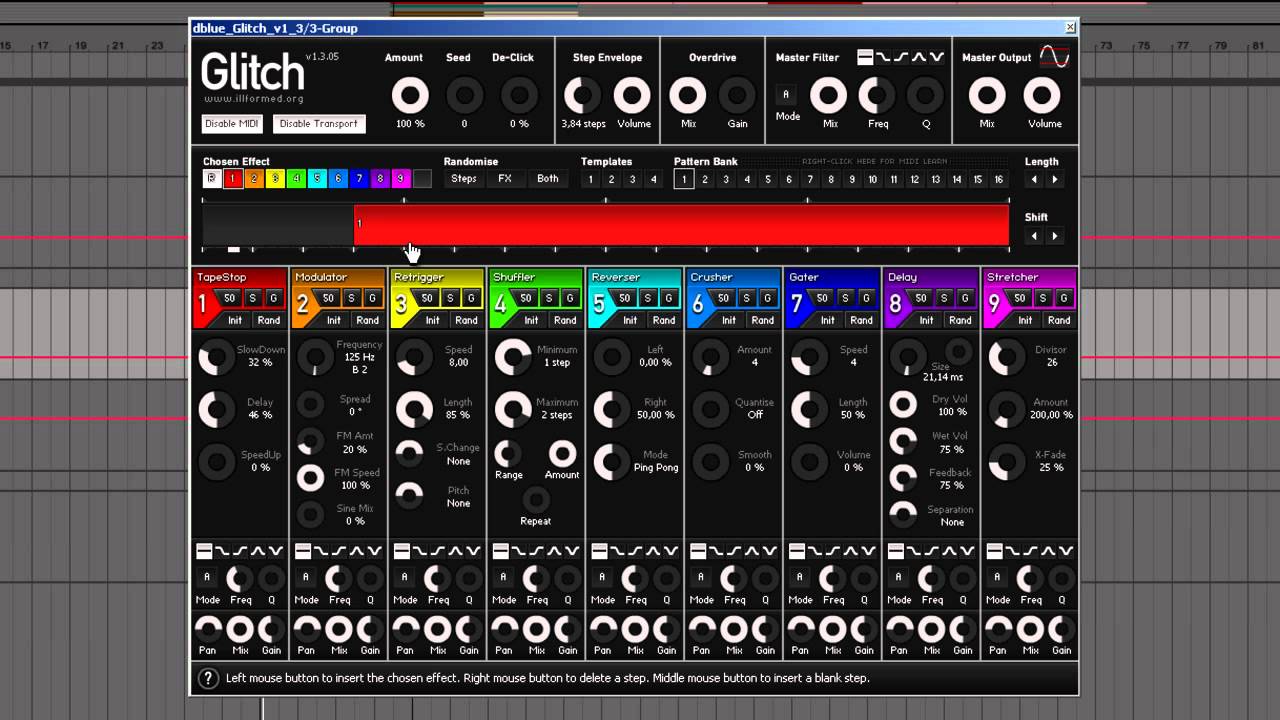Image resolution: width=1280 pixels, height=720 pixels.
Task: Load Template 4
Action: [653, 180]
